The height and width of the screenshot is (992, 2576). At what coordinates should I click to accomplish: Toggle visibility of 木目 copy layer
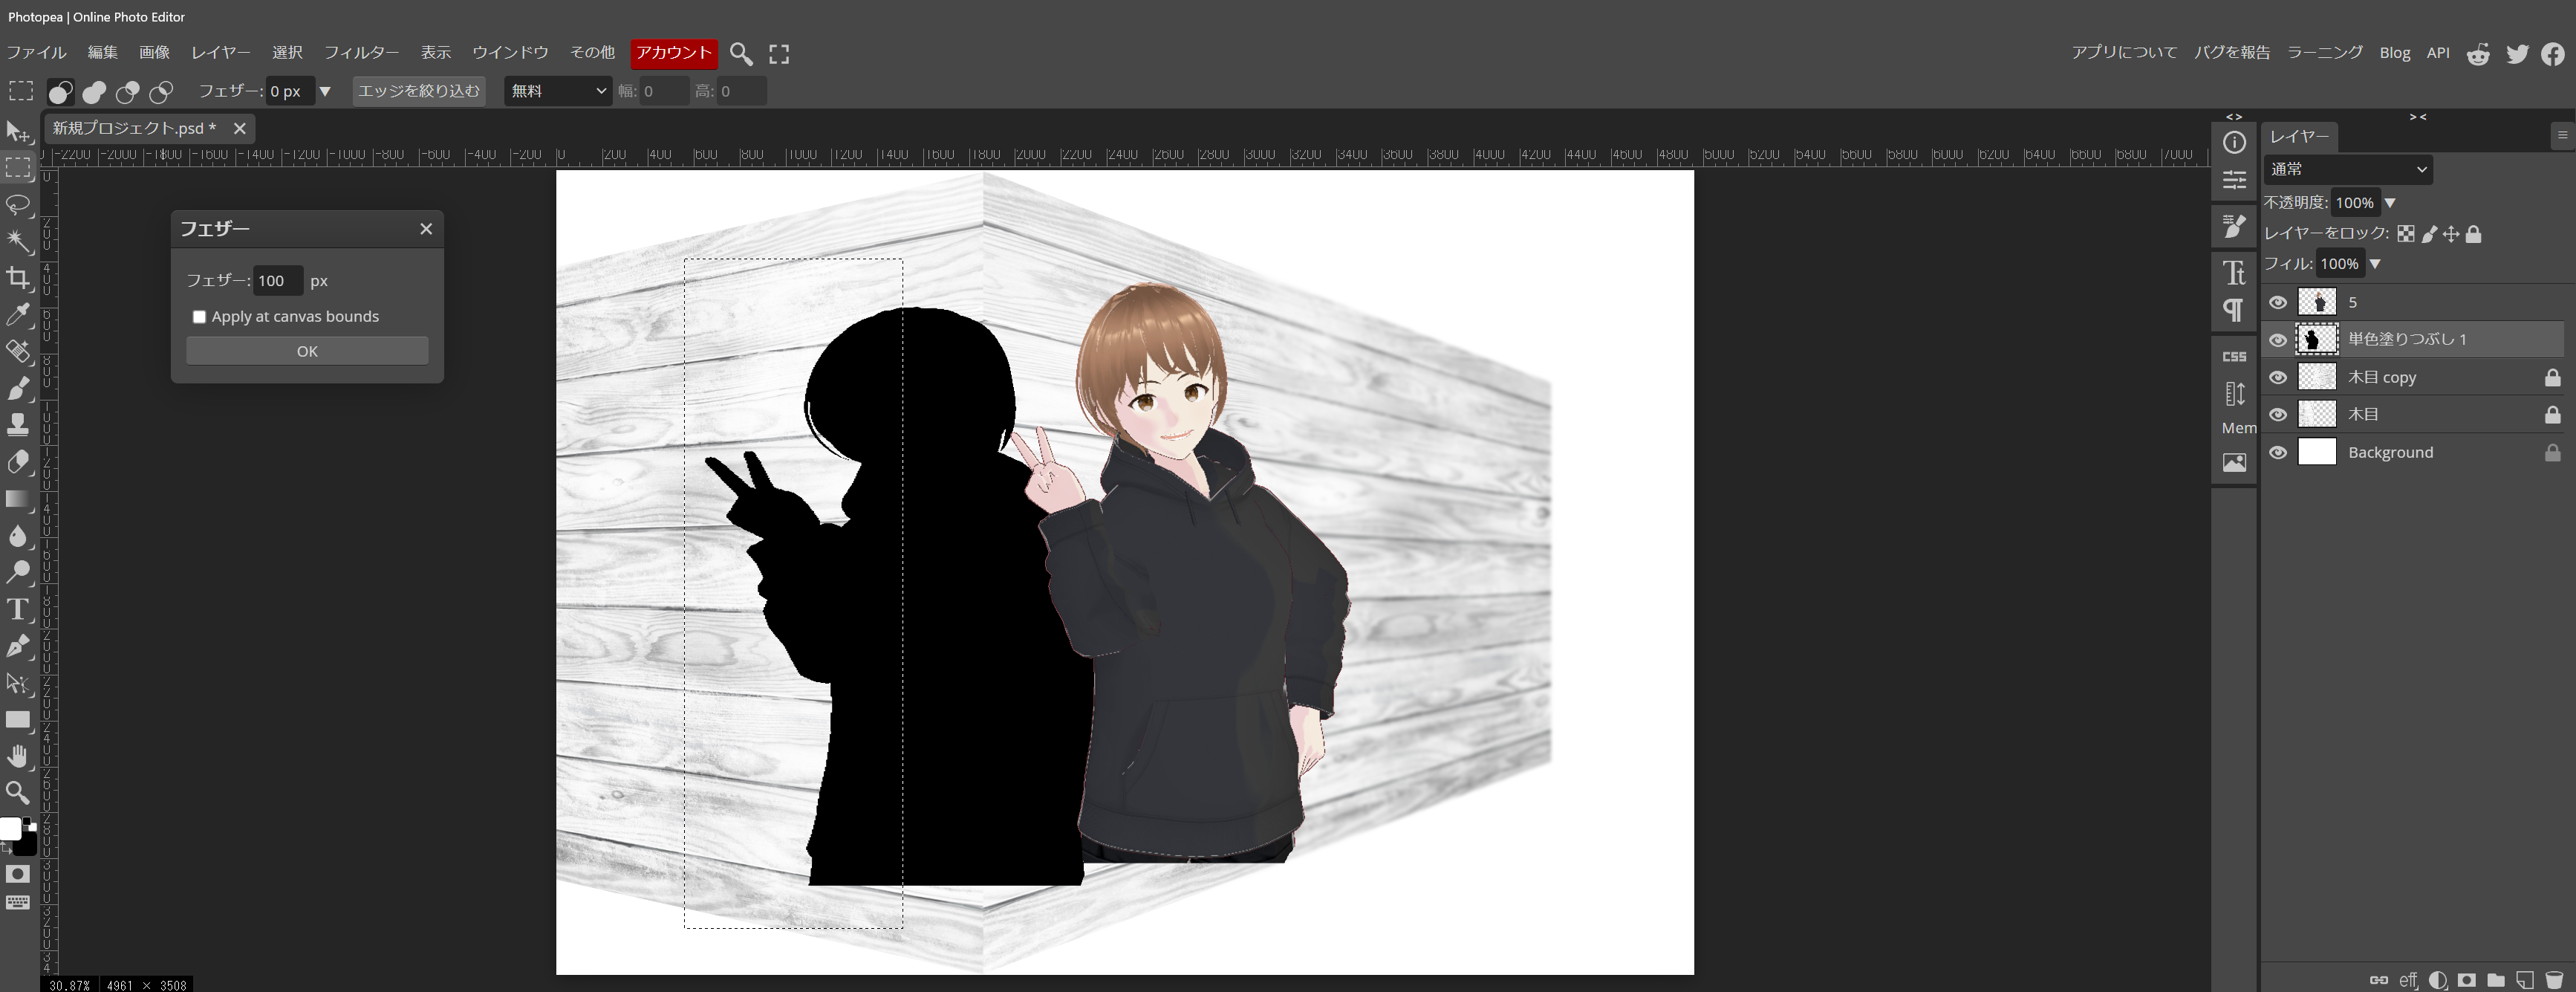(x=2278, y=378)
